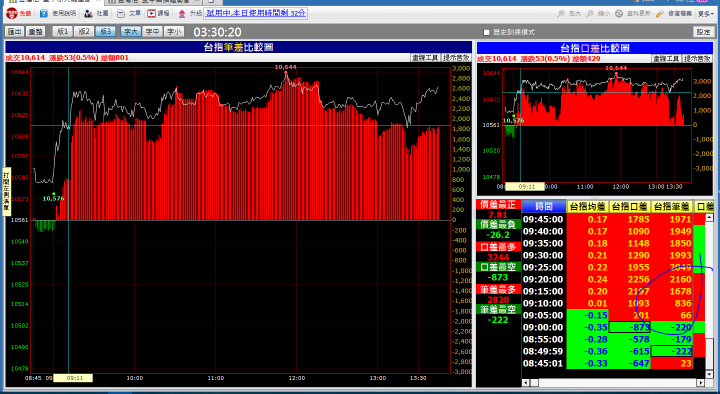Open the 更多 dropdown menu

point(706,14)
